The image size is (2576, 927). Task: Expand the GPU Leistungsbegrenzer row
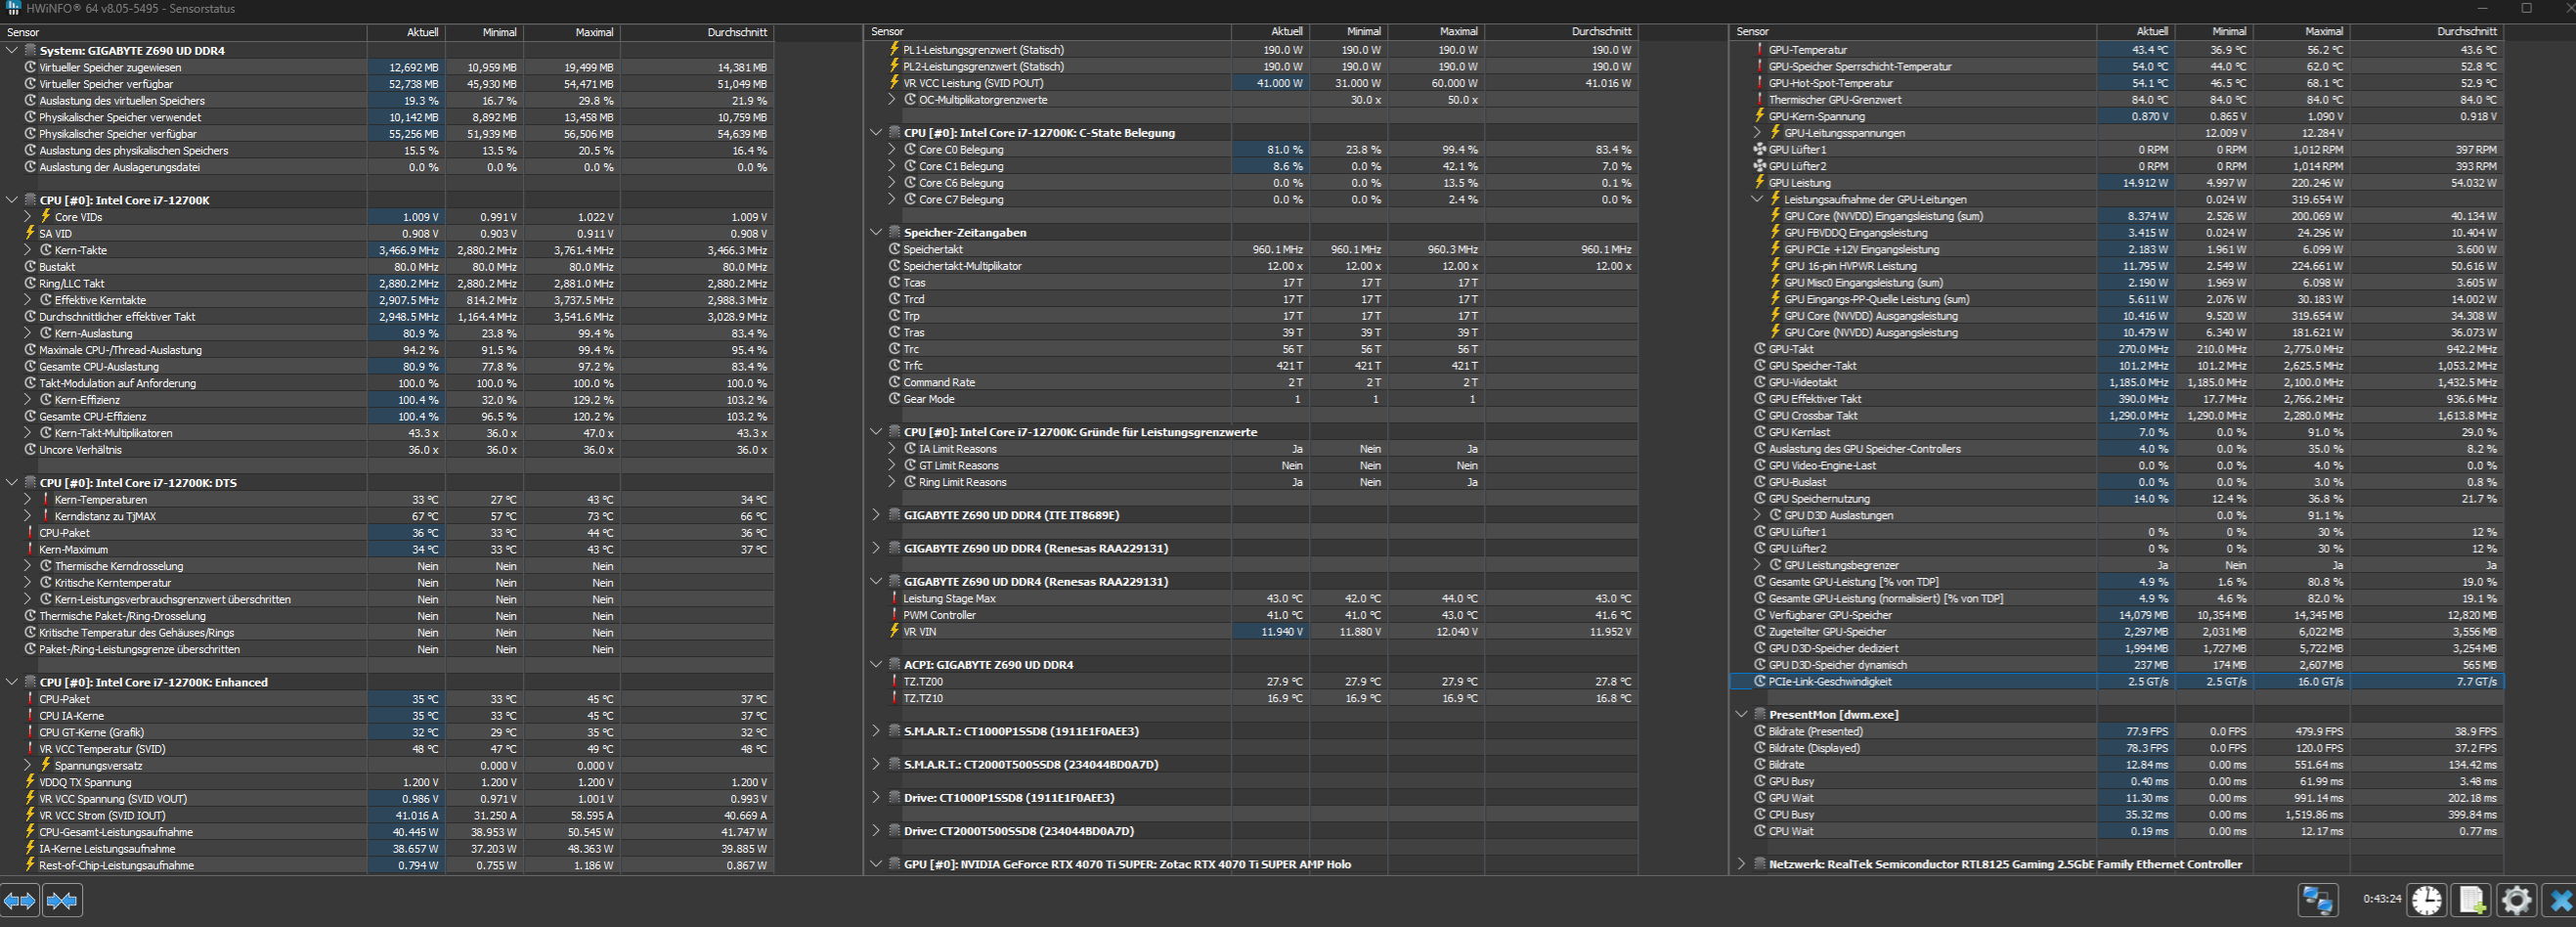click(x=1757, y=565)
